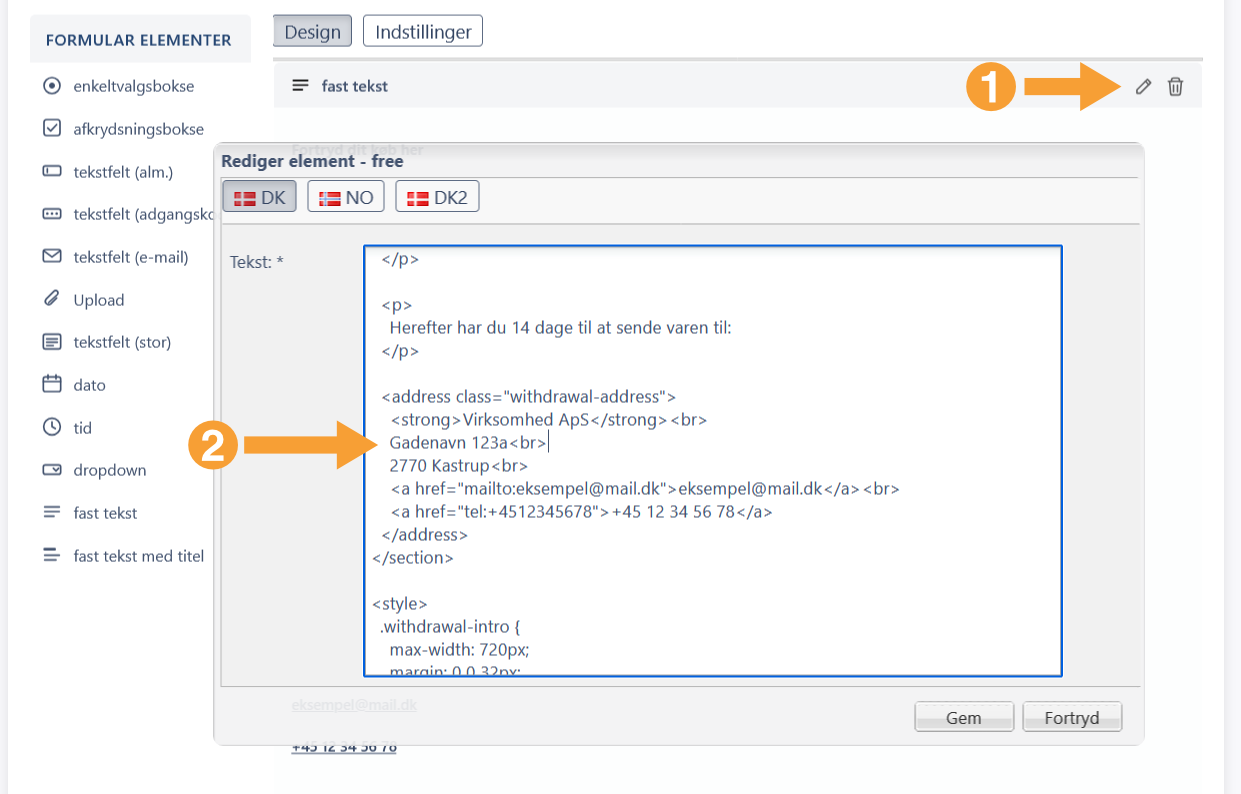This screenshot has height=794, width=1241.
Task: Click the drag handle icon of fast tekst row
Action: click(x=300, y=86)
